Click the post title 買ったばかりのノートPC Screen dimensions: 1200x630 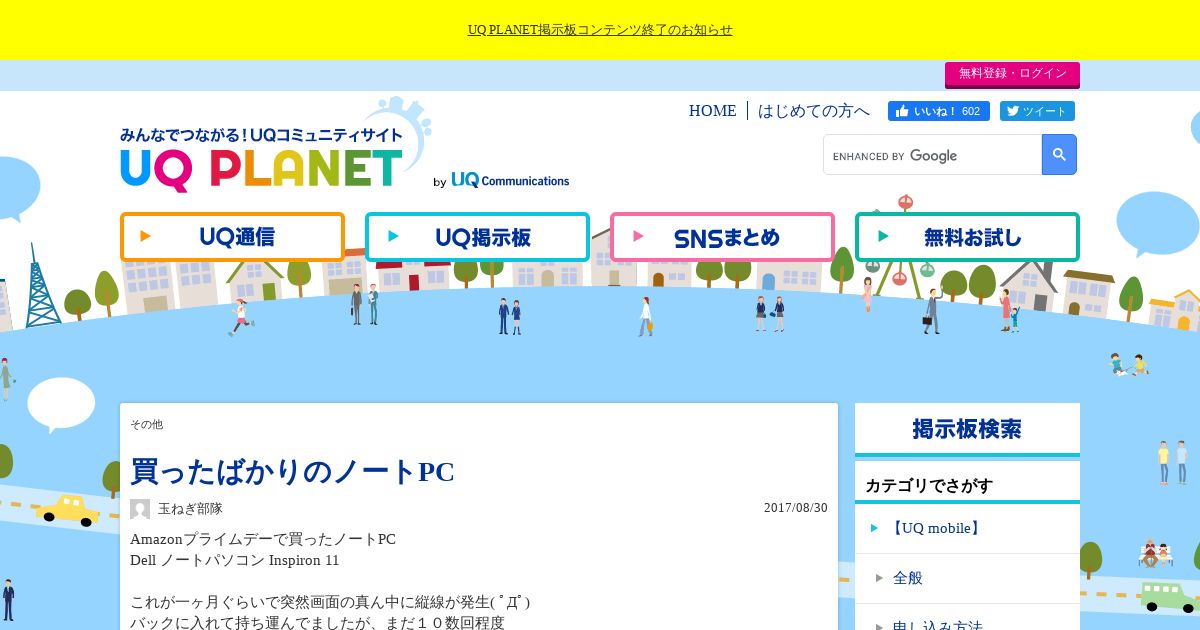coord(293,471)
